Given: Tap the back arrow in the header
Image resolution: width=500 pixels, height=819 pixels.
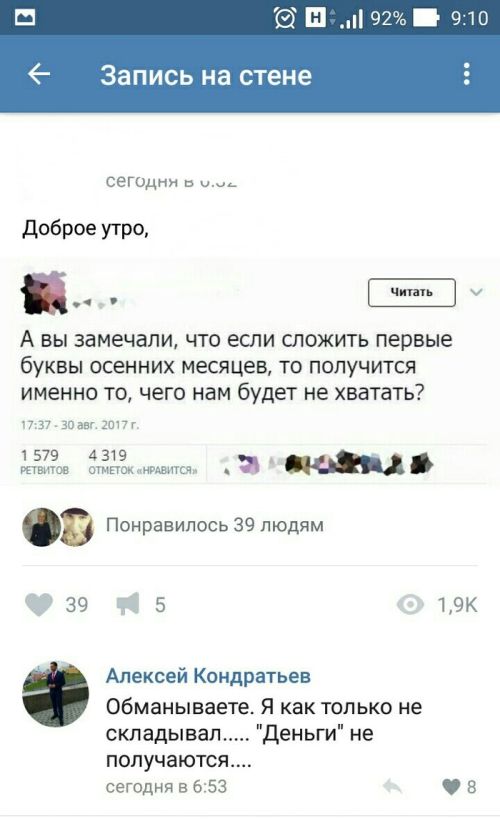Looking at the screenshot, I should point(39,74).
